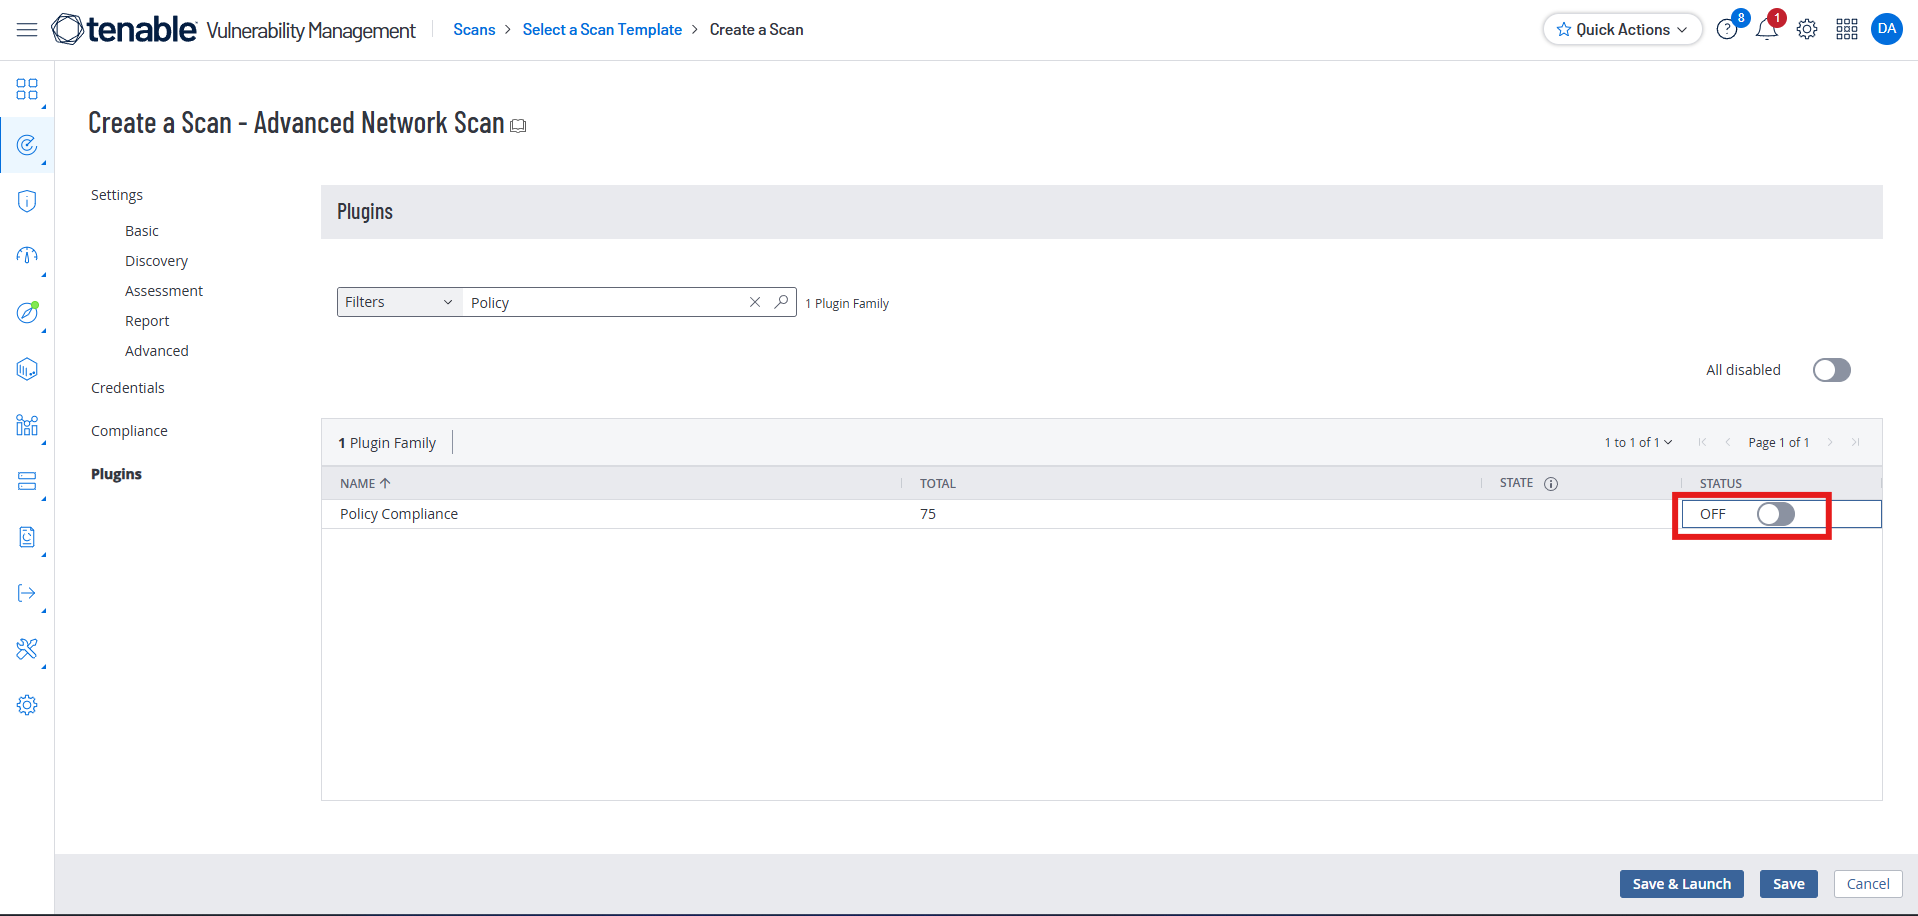Click the dashboards icon in left sidebar

[27, 90]
